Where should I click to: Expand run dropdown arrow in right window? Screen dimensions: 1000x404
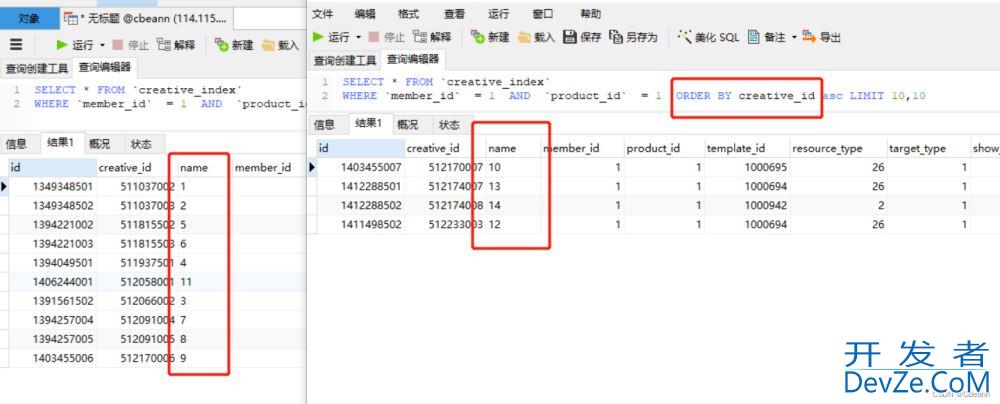(358, 37)
